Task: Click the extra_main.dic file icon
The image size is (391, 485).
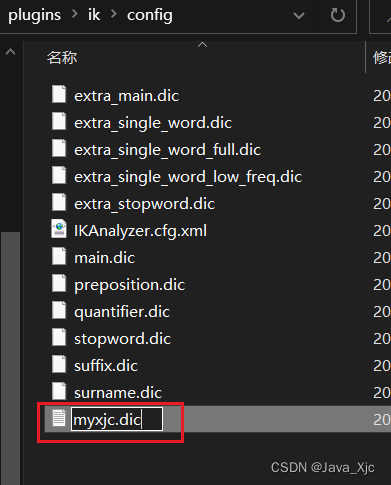Action: point(59,94)
